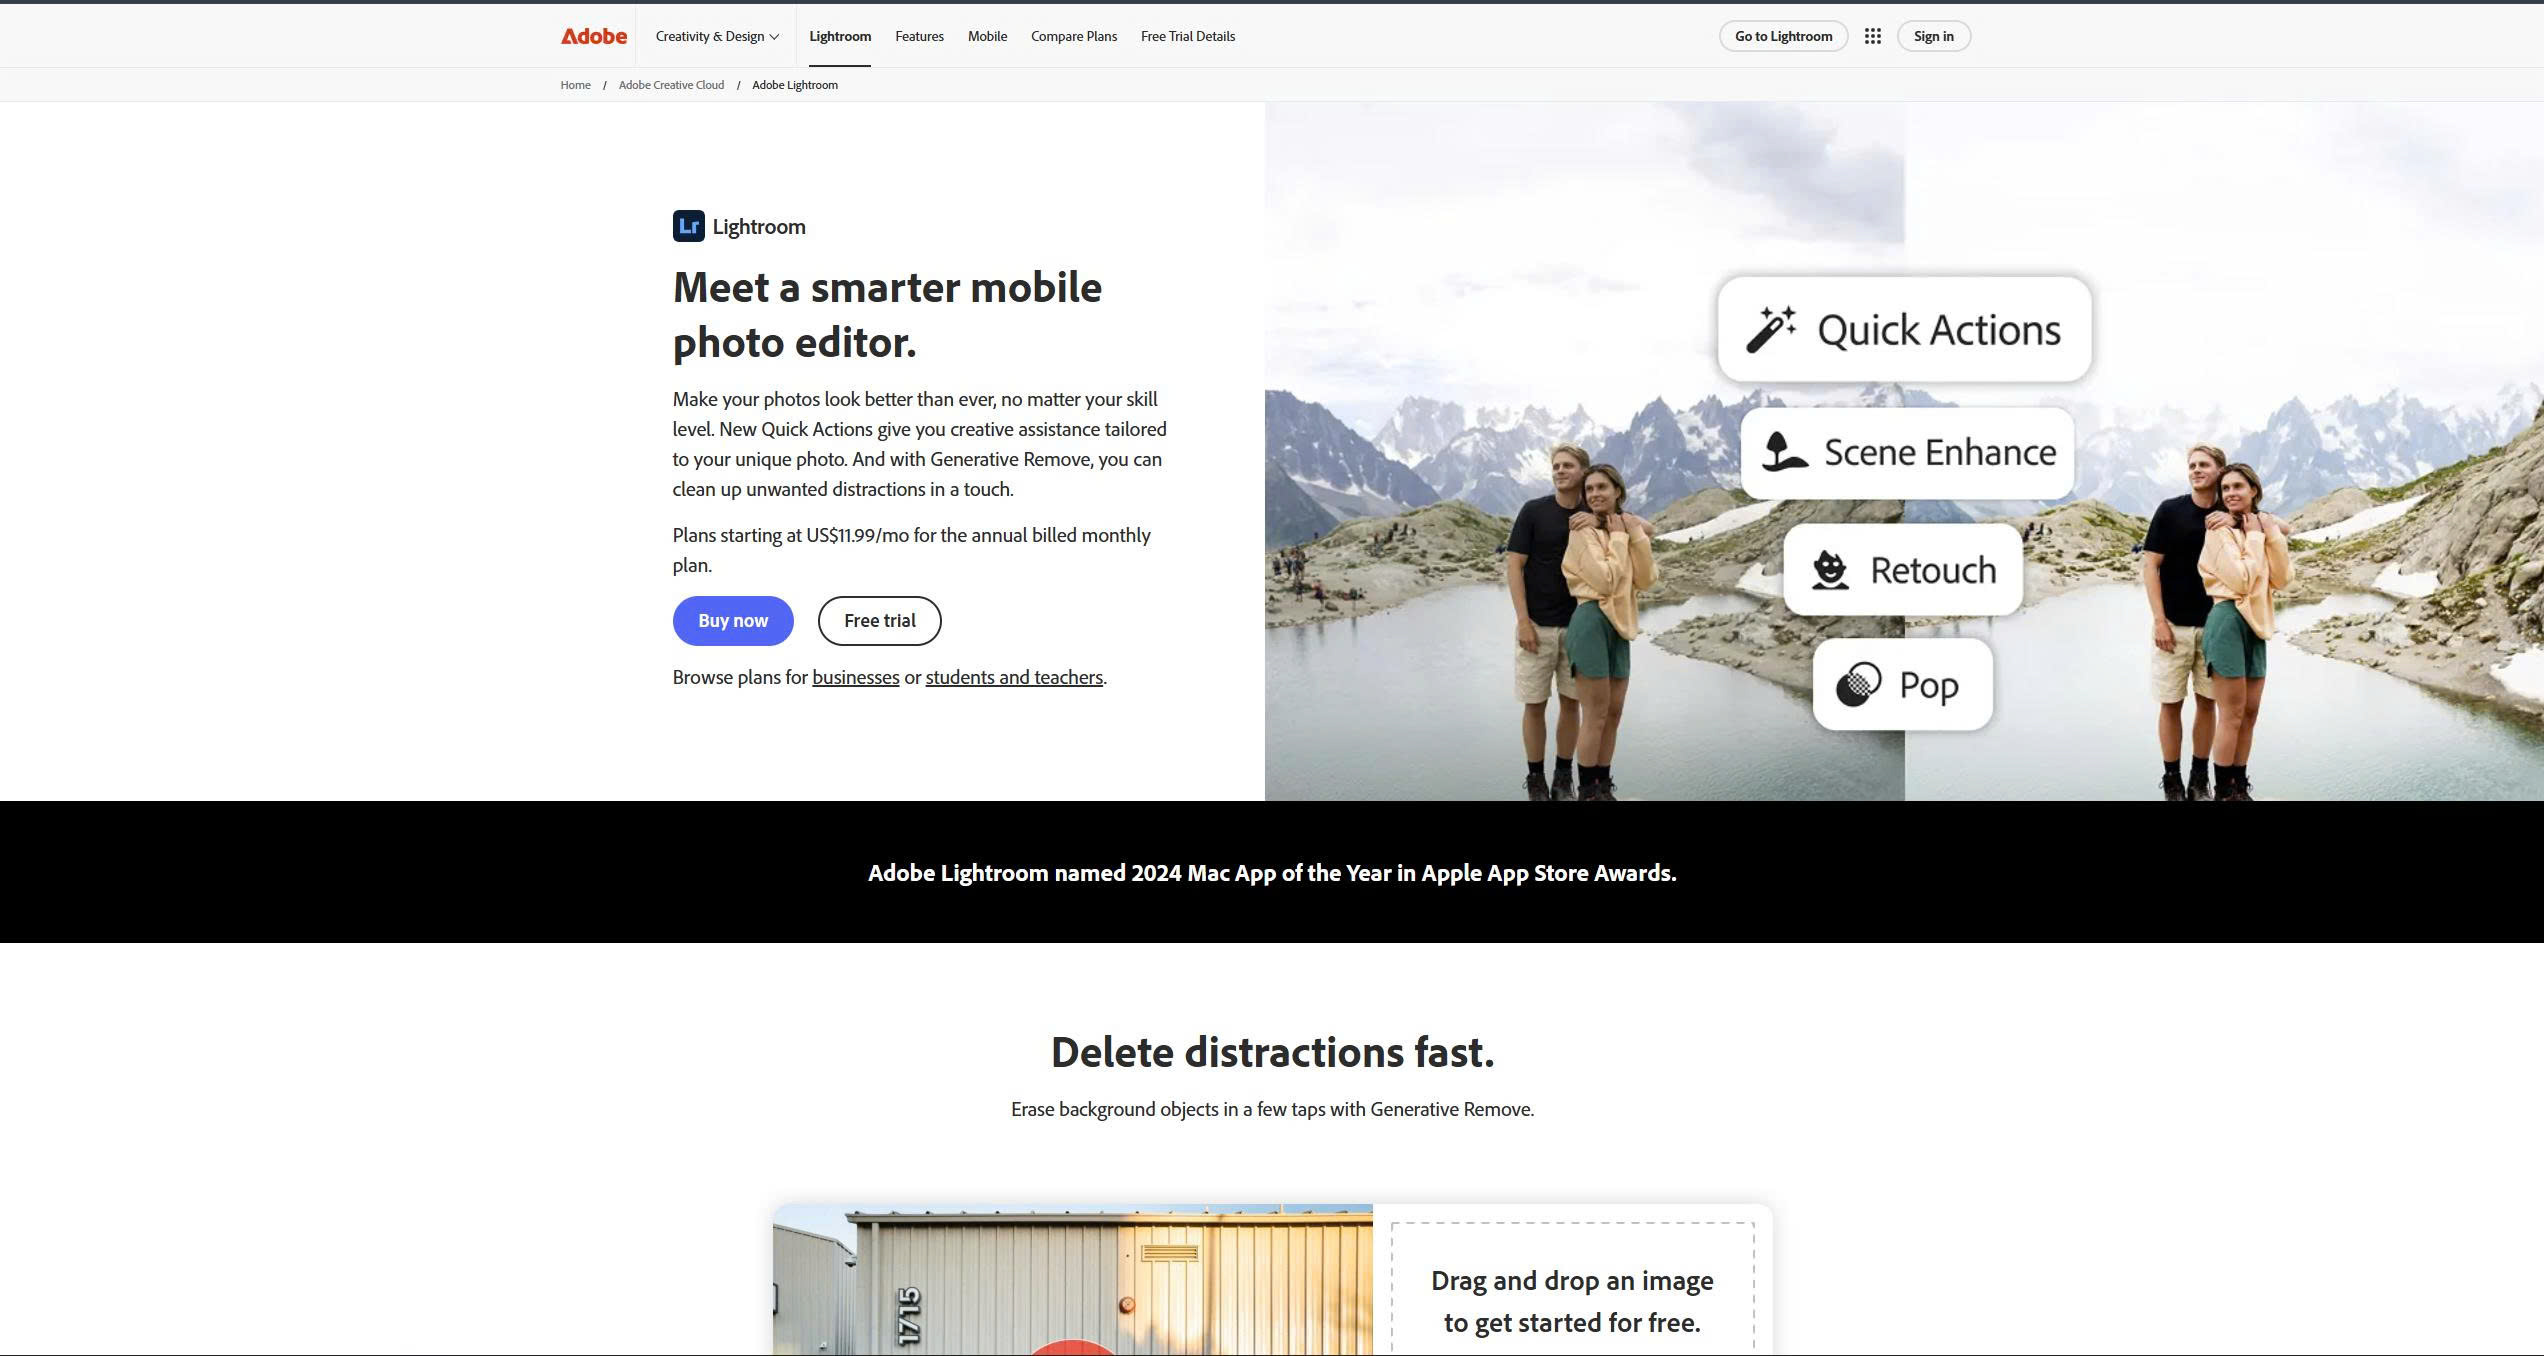Click the Lightroom Lr product icon
Viewport: 2544px width, 1356px height.
[688, 226]
